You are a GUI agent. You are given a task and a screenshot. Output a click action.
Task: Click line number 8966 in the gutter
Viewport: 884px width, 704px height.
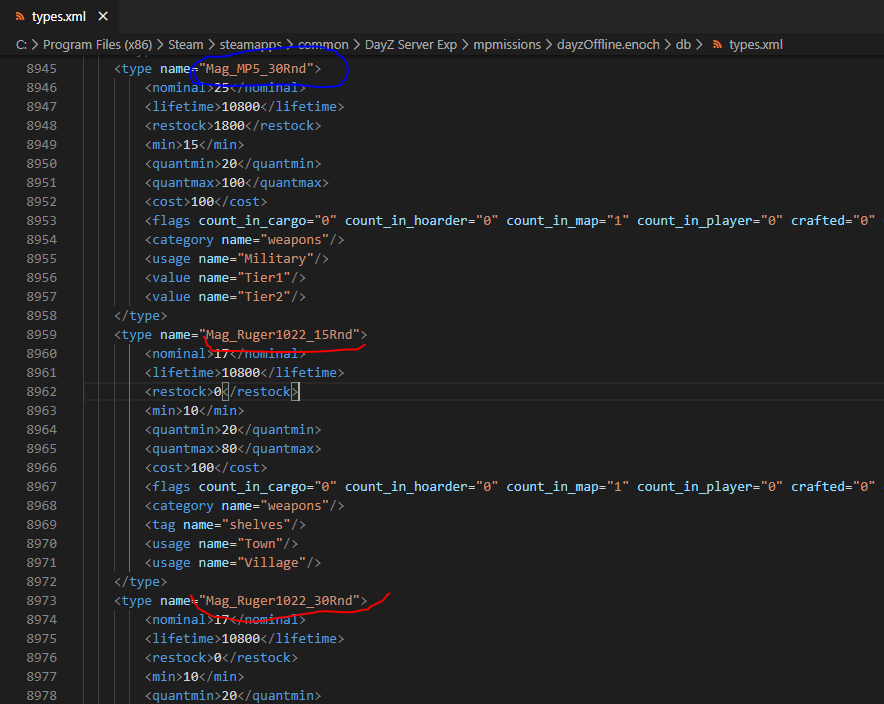42,468
